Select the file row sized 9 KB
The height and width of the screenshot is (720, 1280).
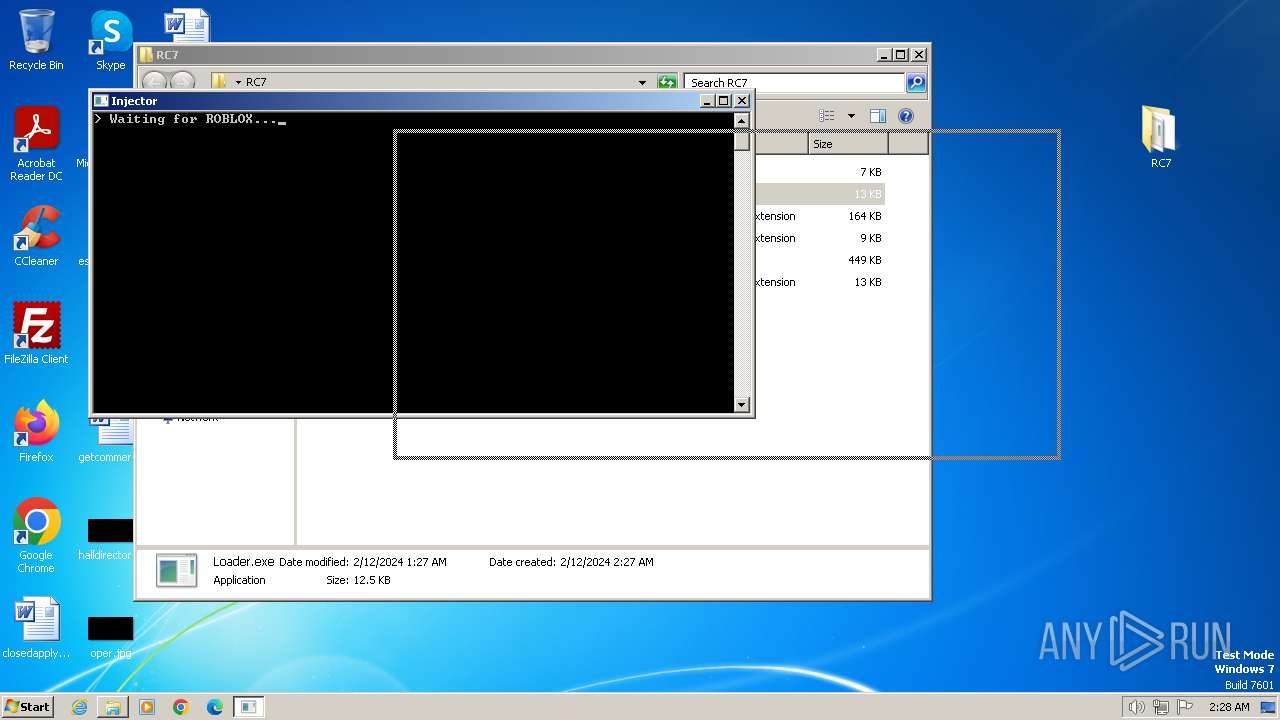click(x=820, y=238)
